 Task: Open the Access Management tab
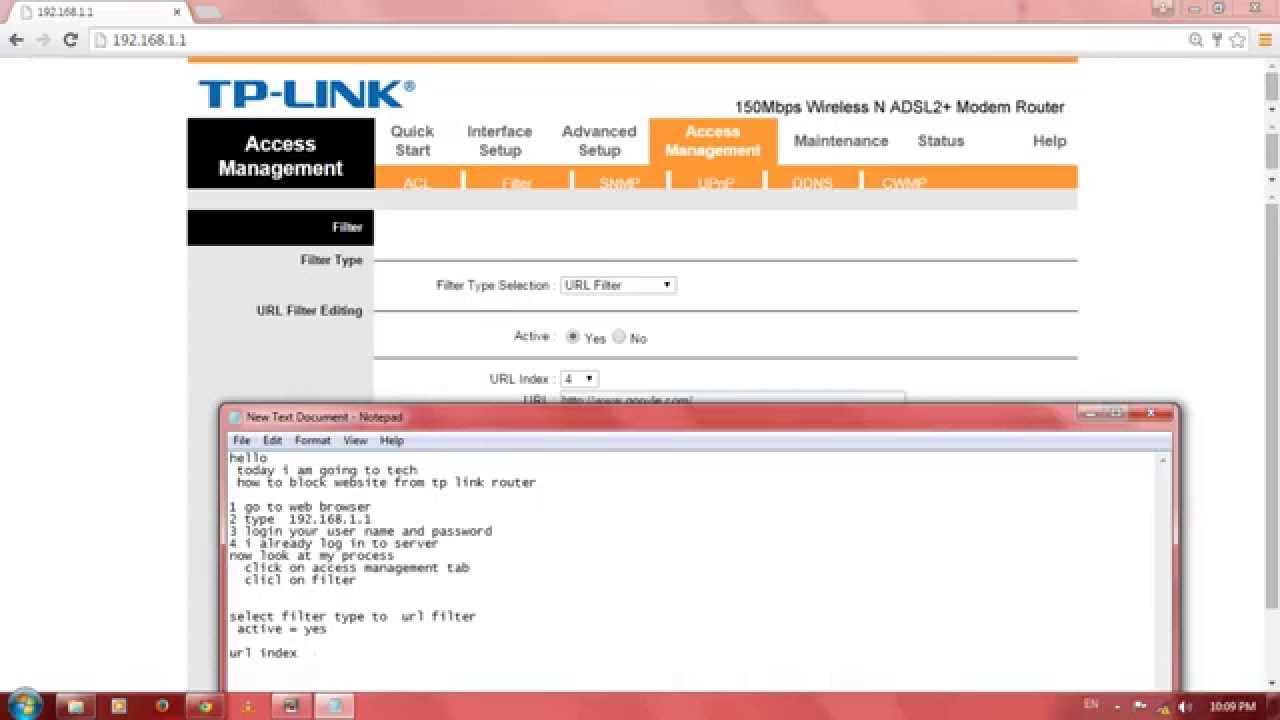coord(713,141)
